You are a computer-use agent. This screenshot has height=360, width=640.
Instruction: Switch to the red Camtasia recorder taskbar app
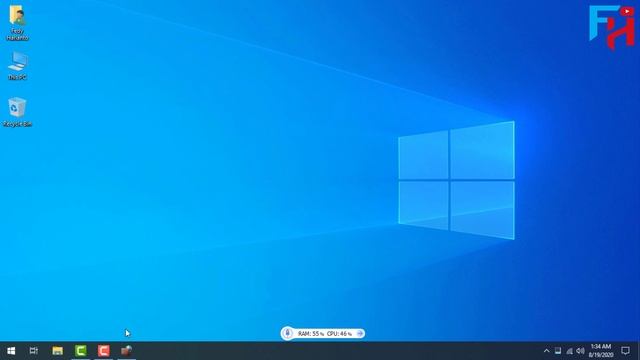pyautogui.click(x=103, y=351)
